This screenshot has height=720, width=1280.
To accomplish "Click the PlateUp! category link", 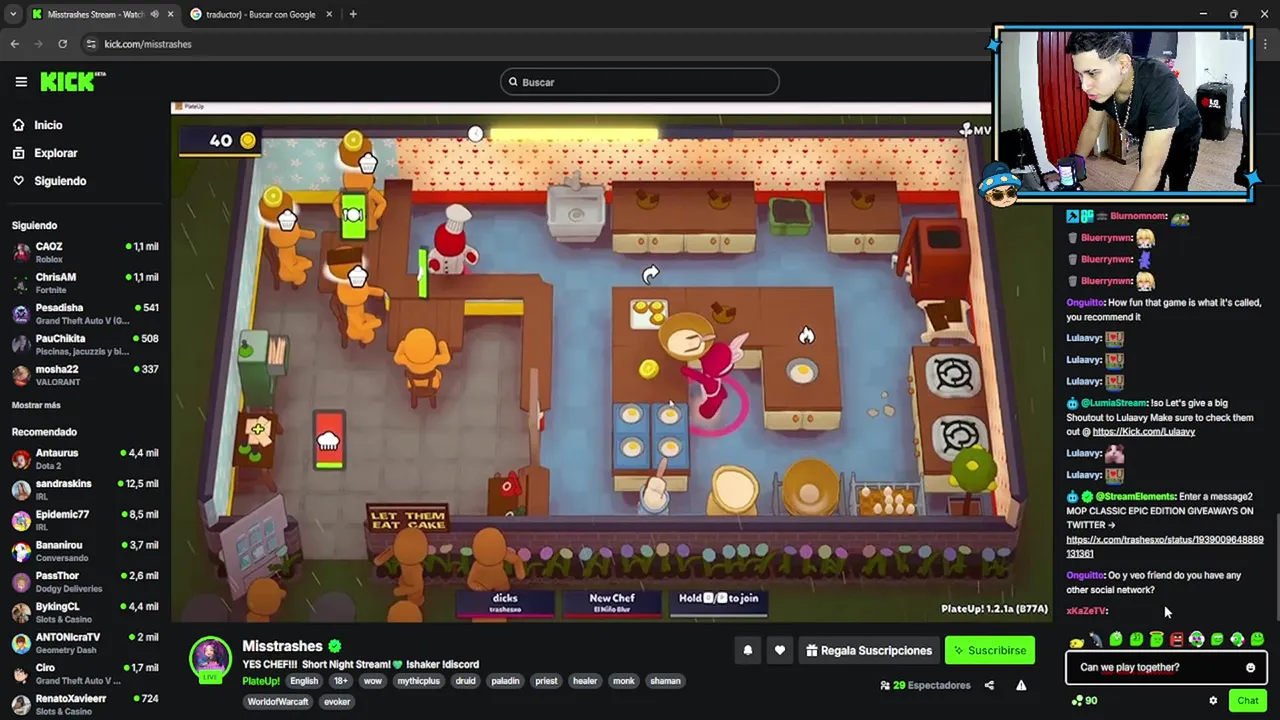I will [x=261, y=681].
